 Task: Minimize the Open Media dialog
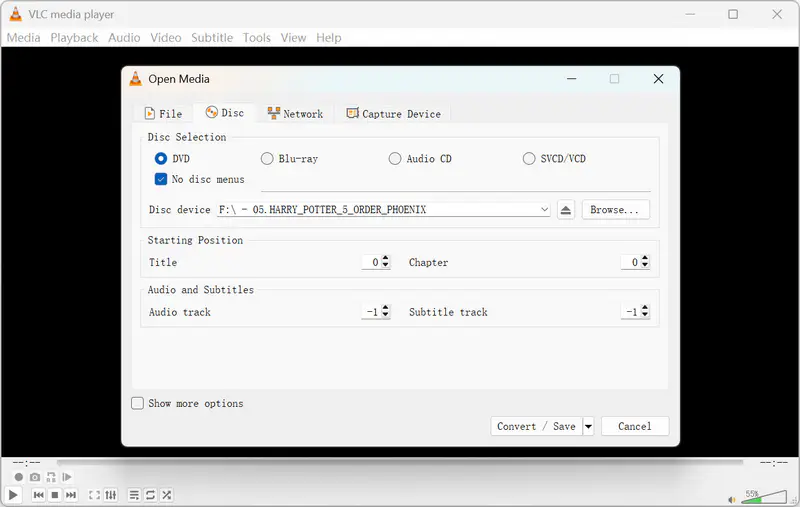(571, 79)
